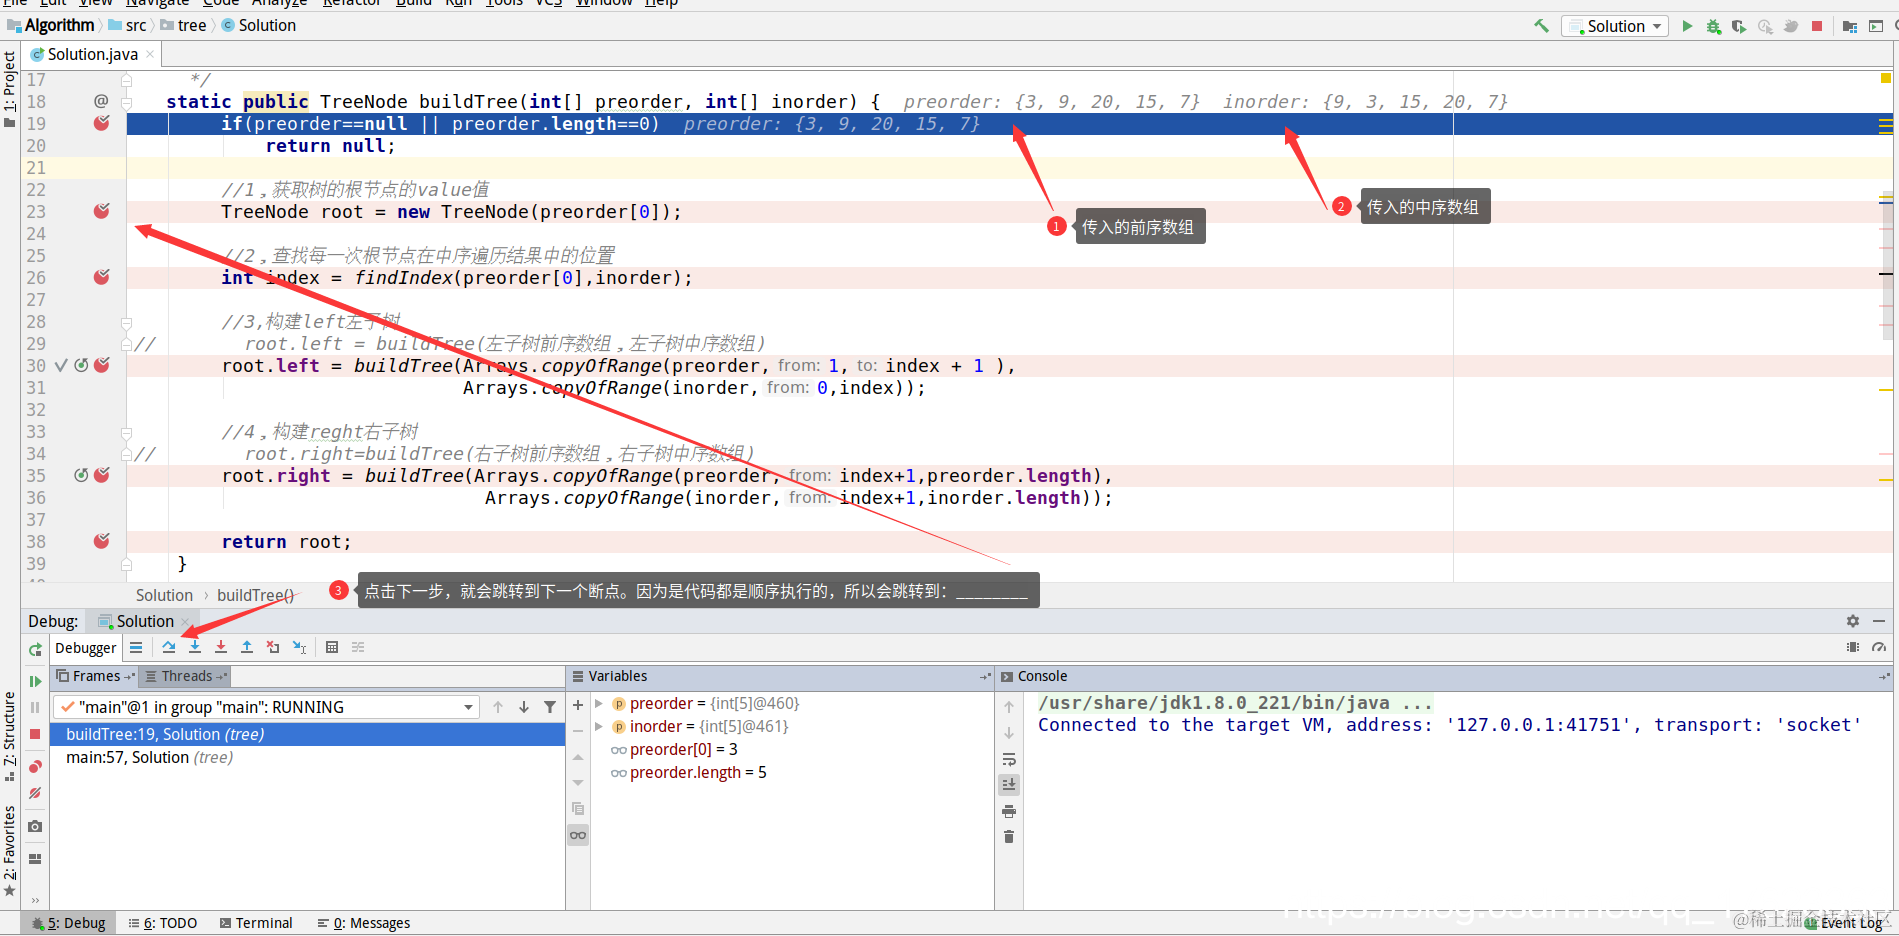Screen dimensions: 1899x936
Task: Click the Step Out debugger button
Action: [247, 648]
